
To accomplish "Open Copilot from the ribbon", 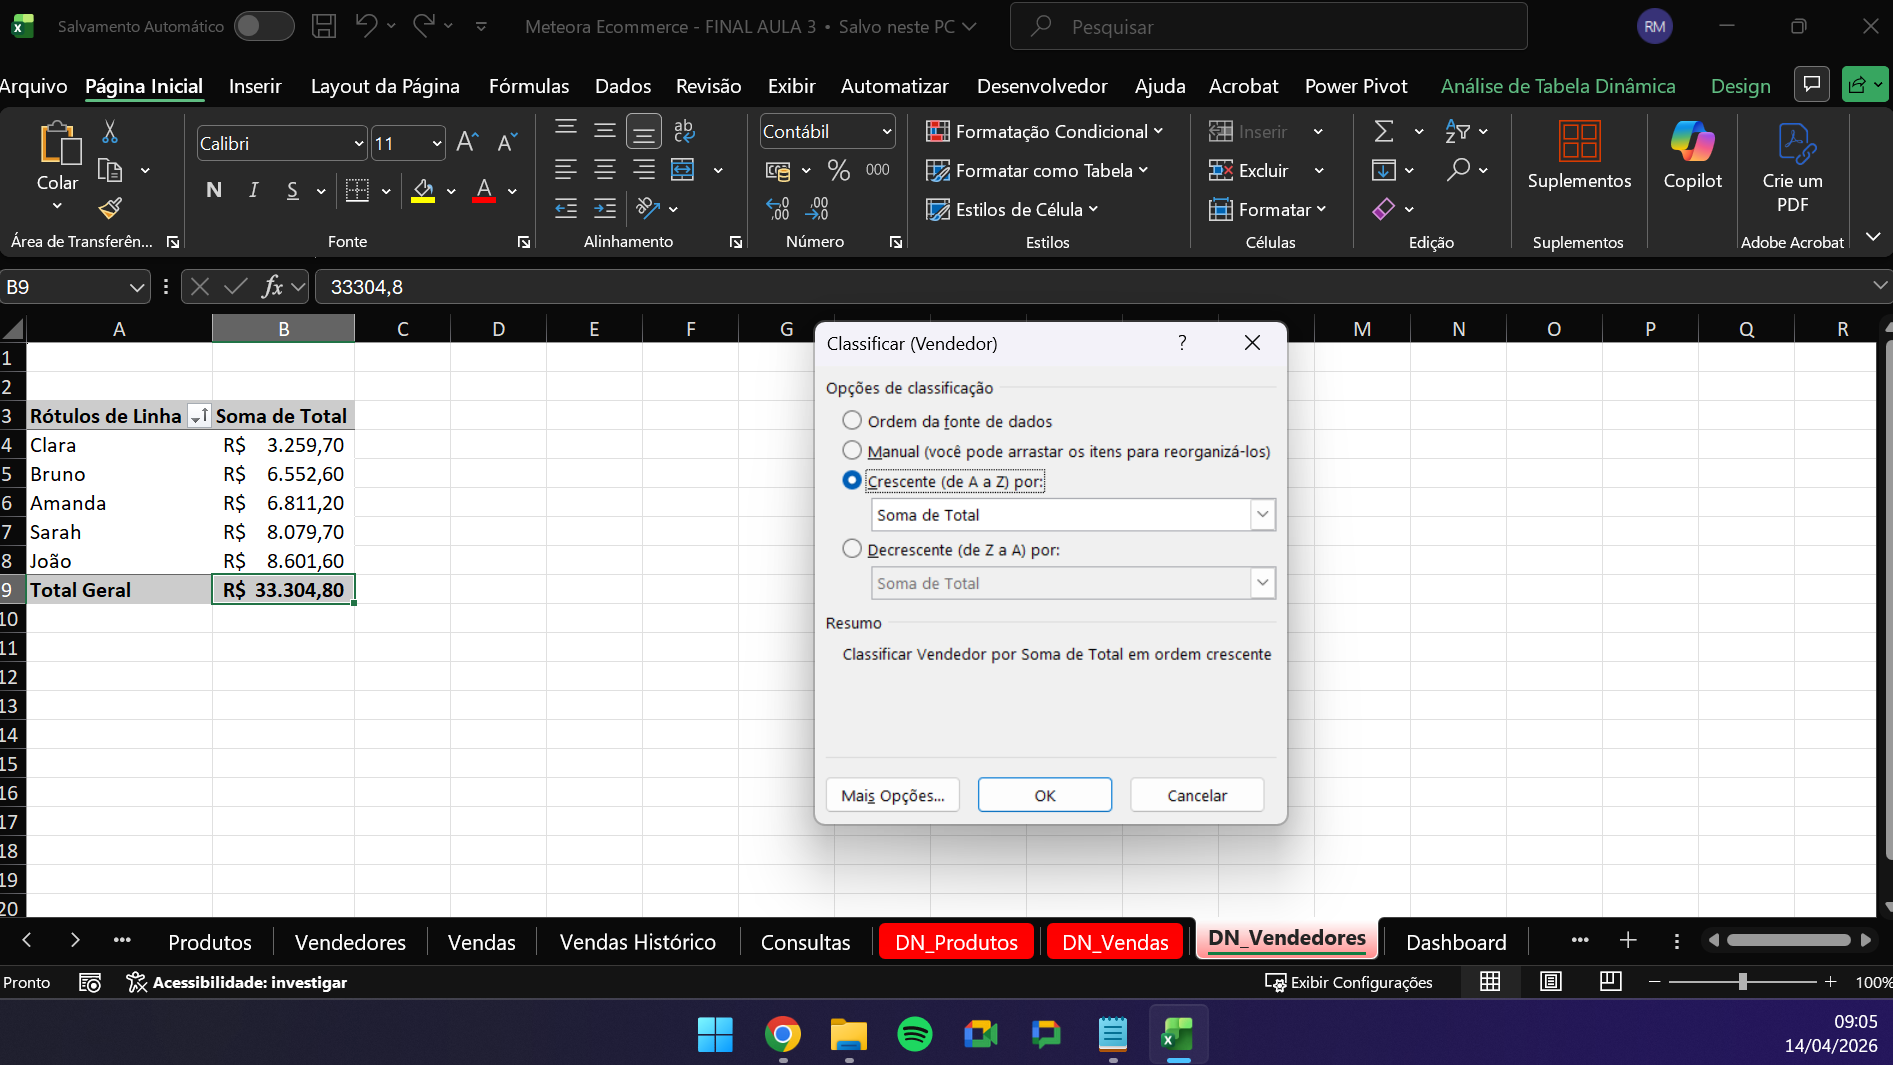I will click(1692, 155).
